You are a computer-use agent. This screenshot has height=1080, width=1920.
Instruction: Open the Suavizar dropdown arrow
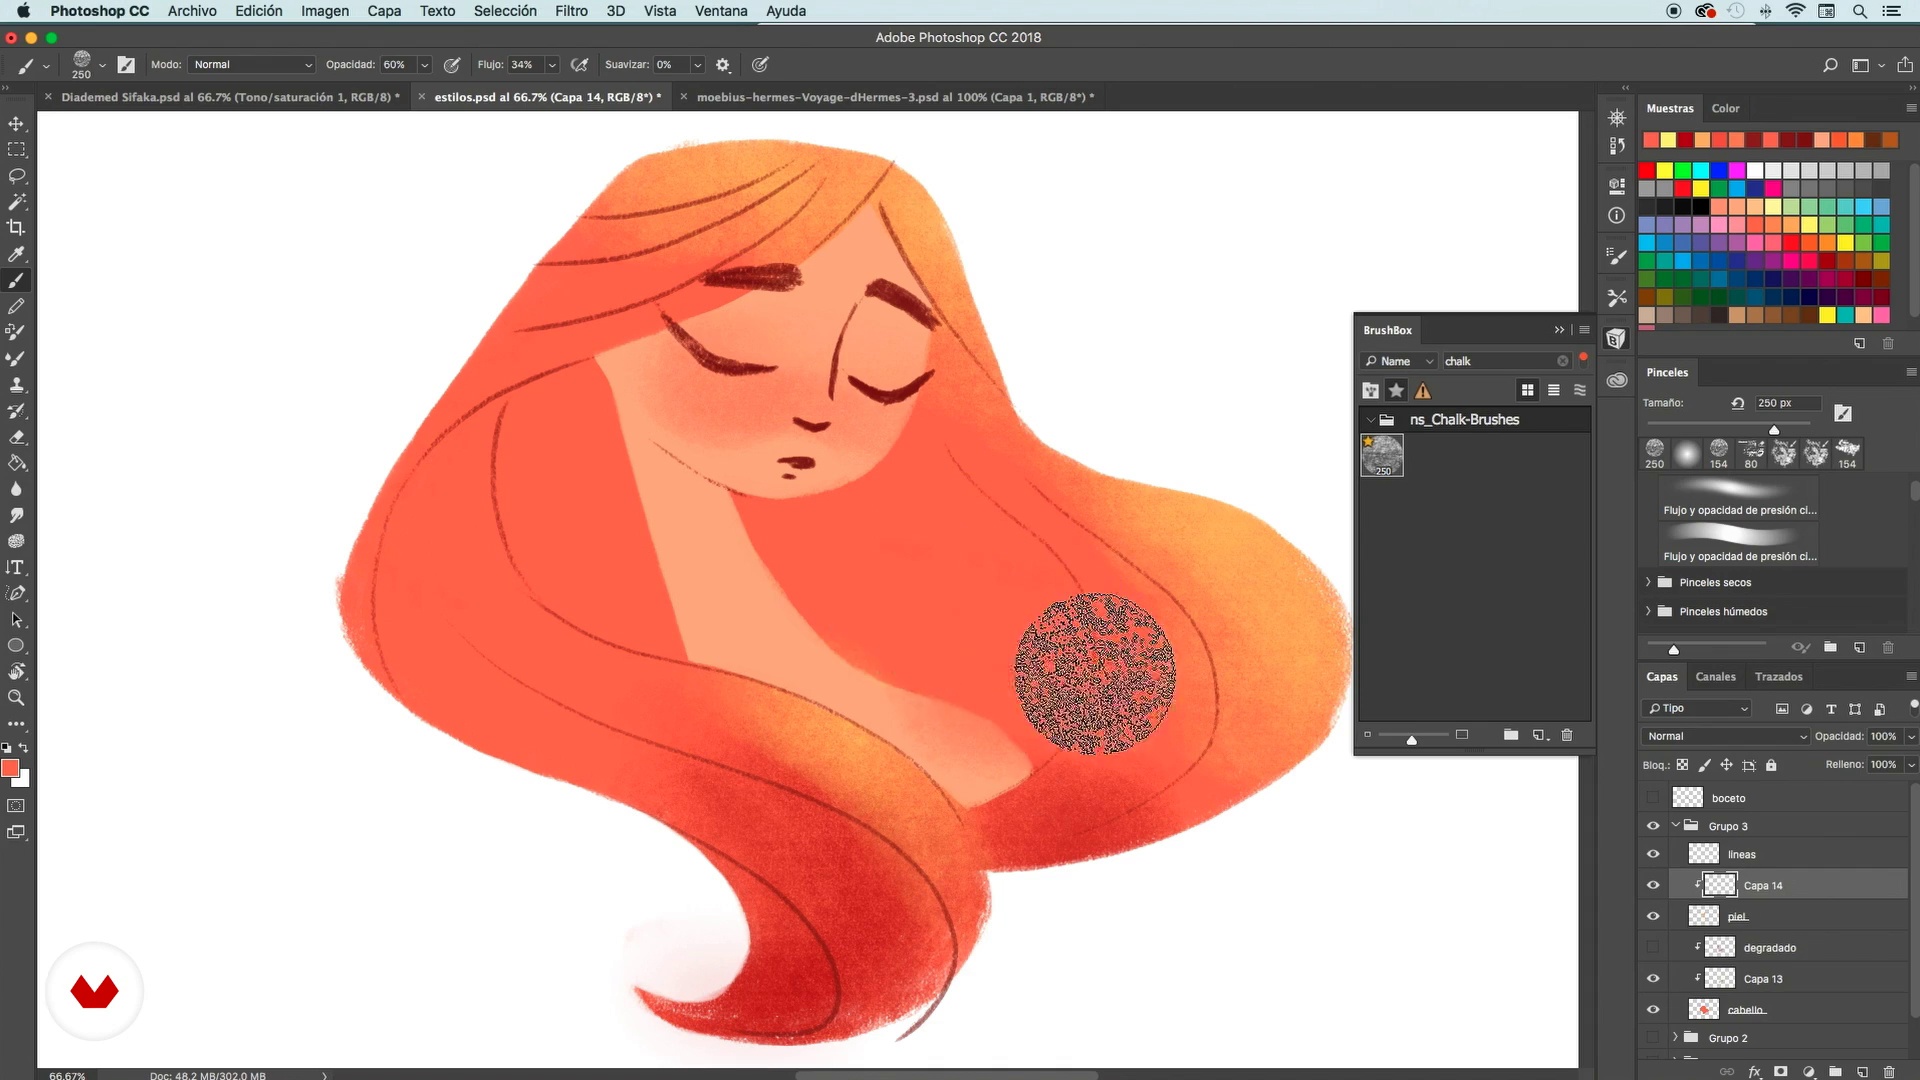(x=697, y=65)
